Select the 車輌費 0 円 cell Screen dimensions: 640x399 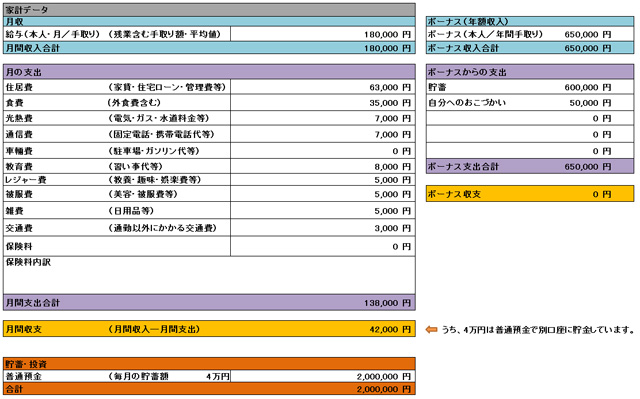point(323,151)
